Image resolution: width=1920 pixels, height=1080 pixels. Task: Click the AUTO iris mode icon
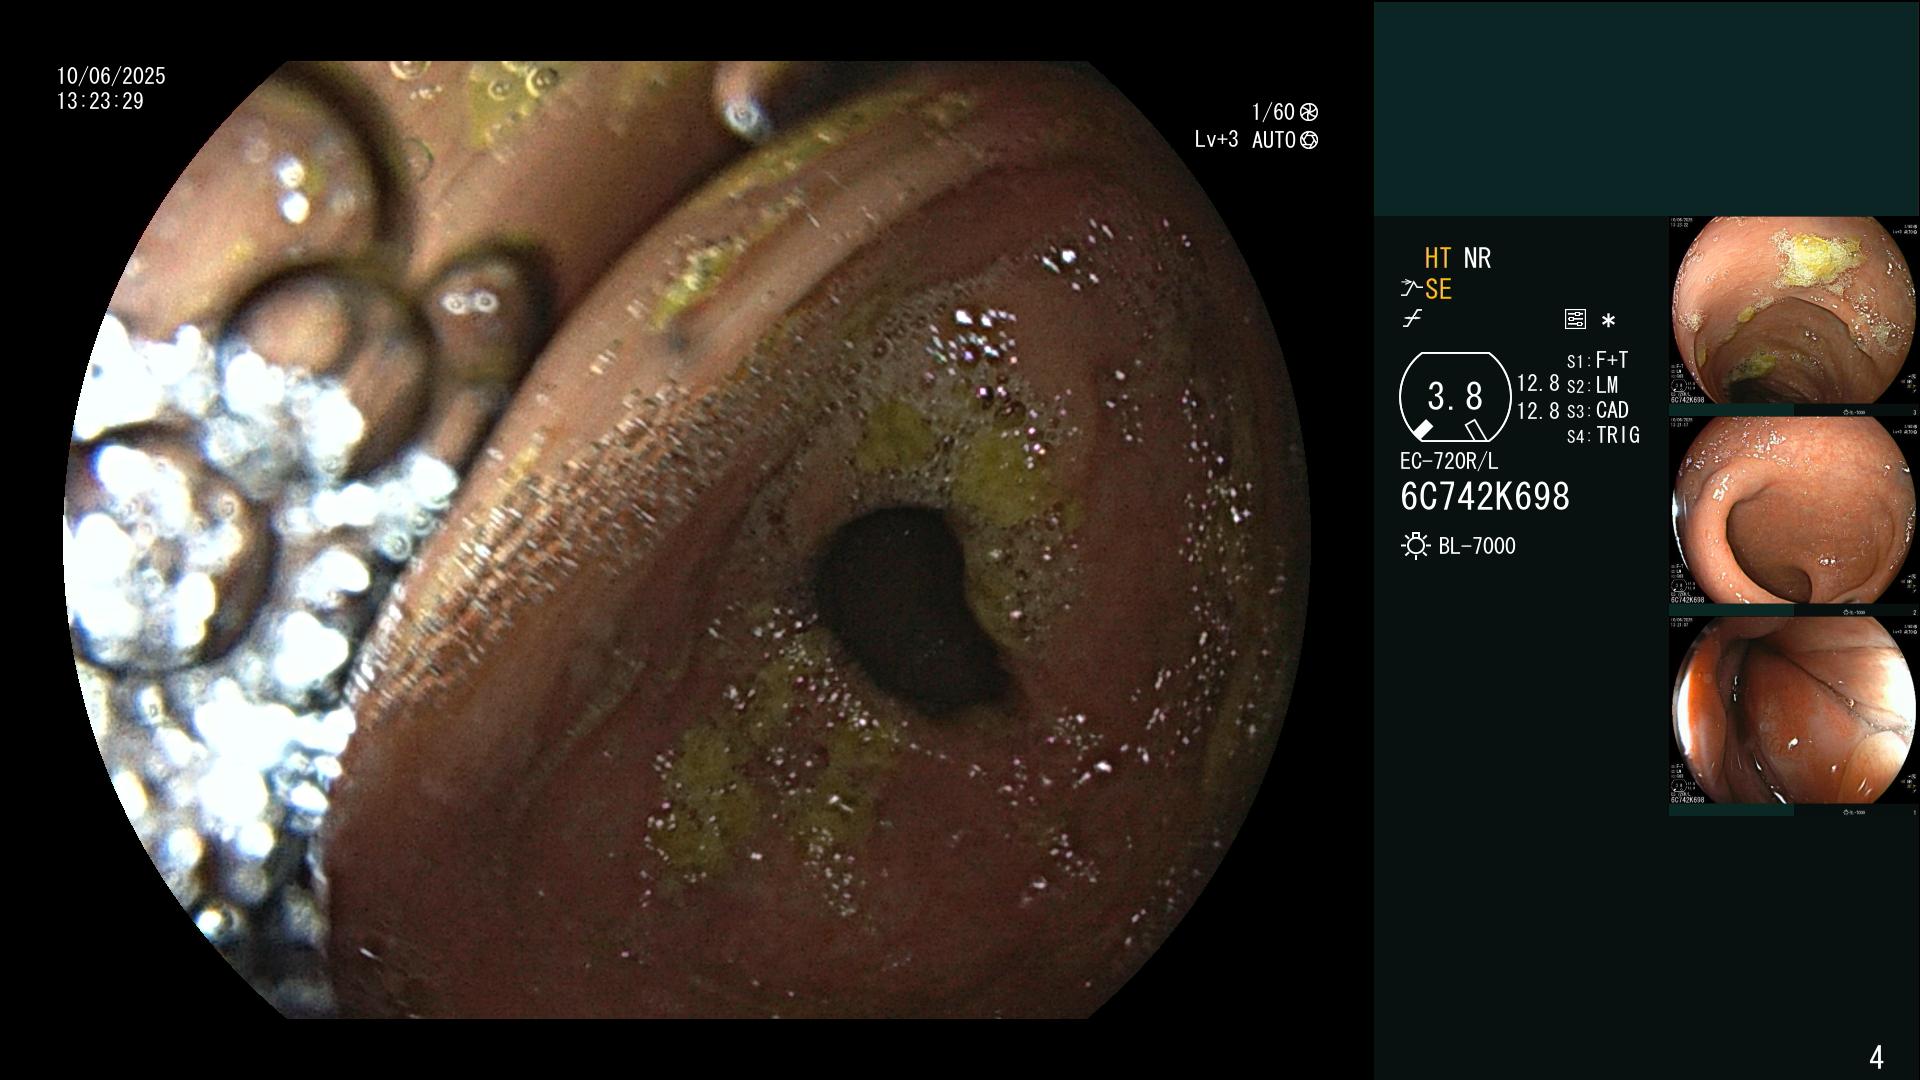(x=1309, y=140)
